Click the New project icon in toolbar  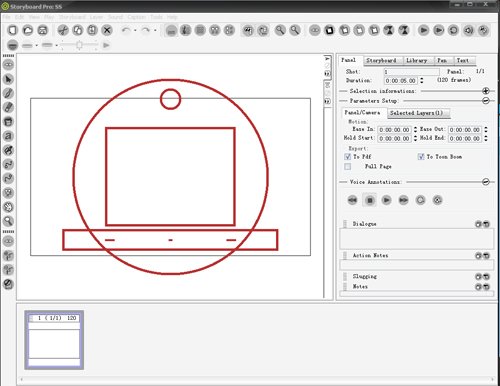click(12, 30)
